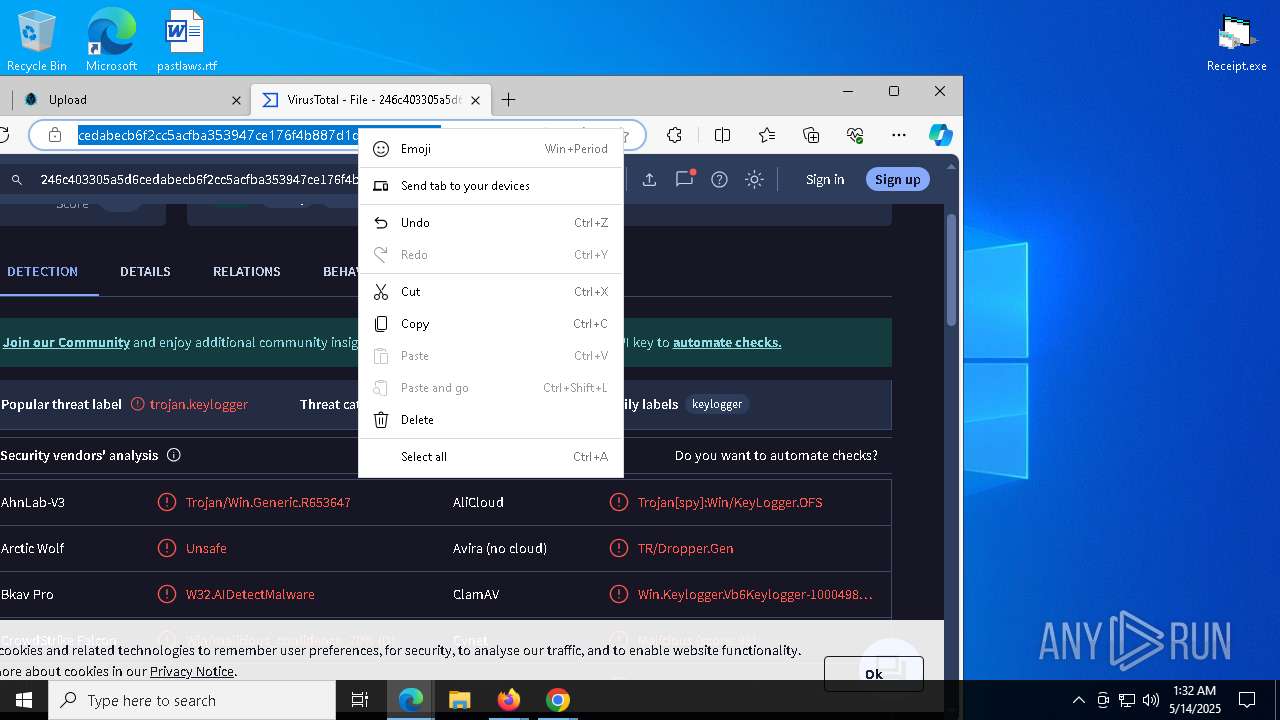Open File Explorer from taskbar
1280x720 pixels.
pyautogui.click(x=460, y=700)
